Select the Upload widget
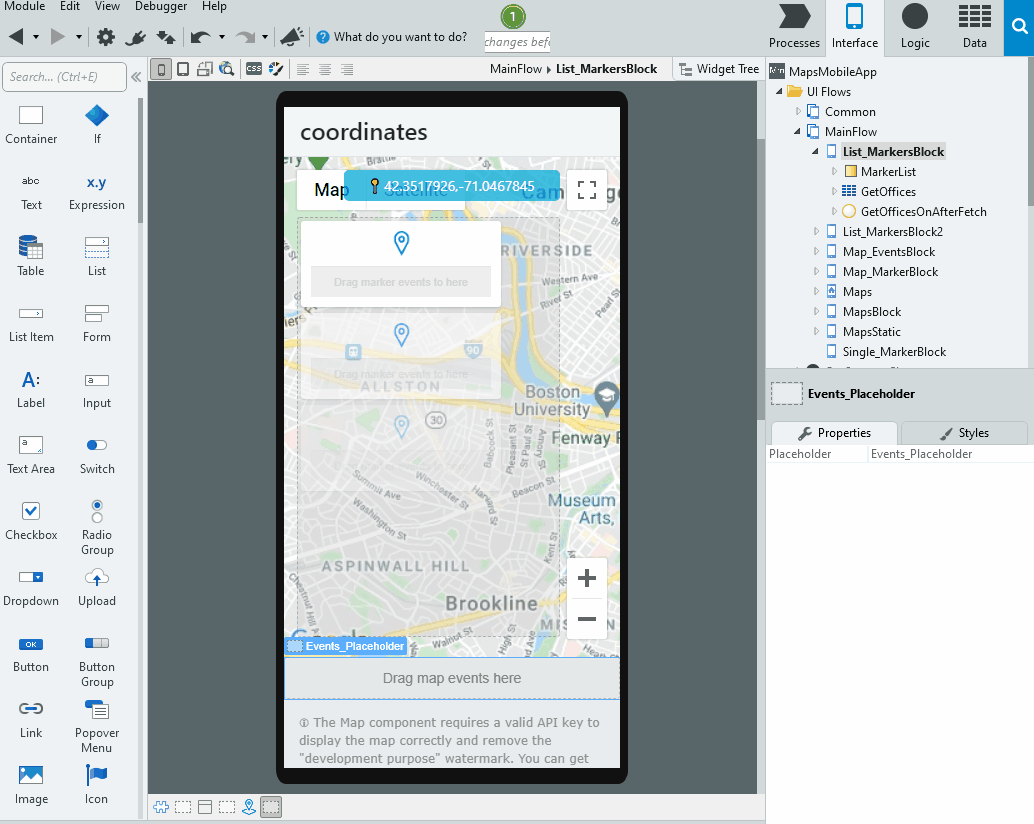Viewport: 1034px width, 824px height. tap(97, 587)
